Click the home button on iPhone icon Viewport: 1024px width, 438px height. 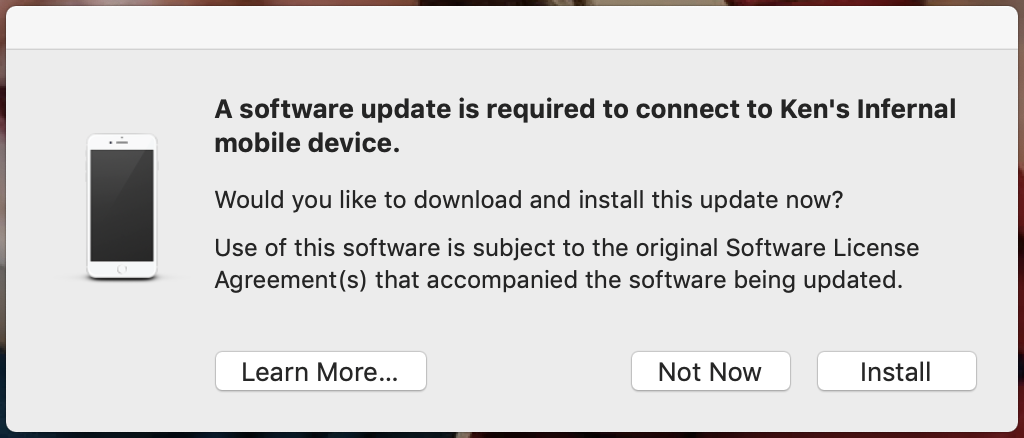pos(123,269)
